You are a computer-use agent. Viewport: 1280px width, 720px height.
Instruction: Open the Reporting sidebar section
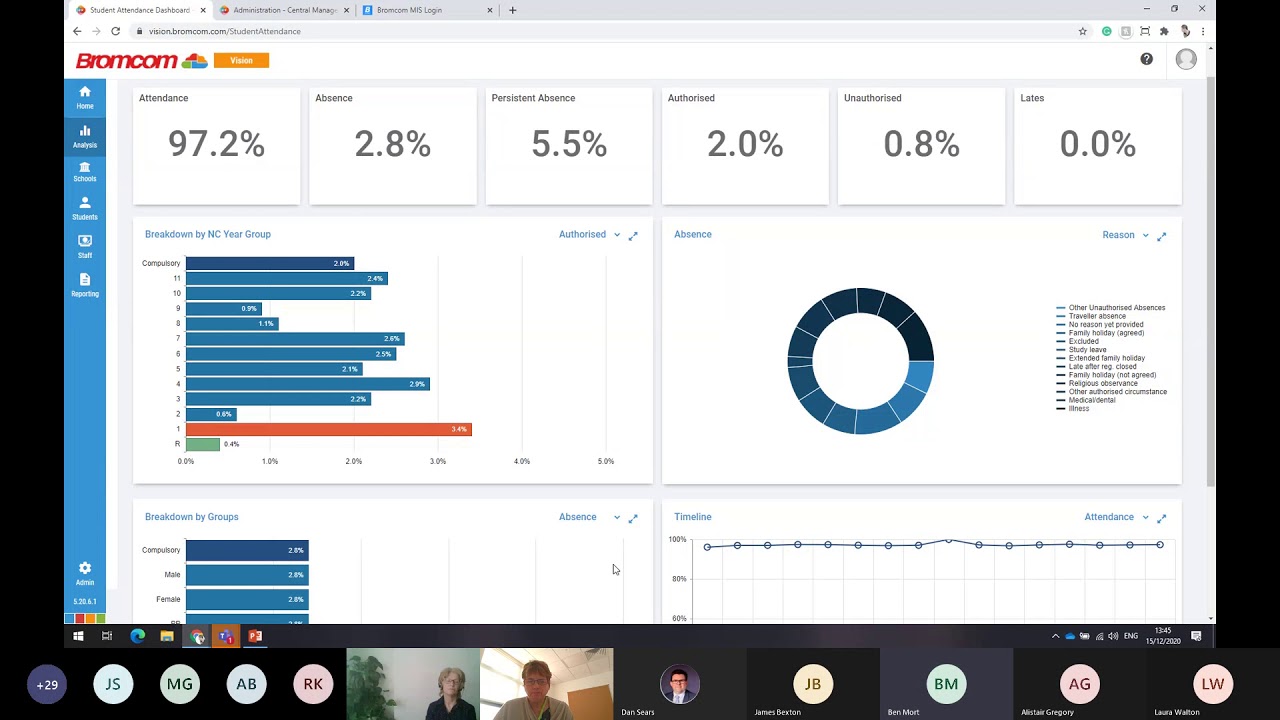pos(85,285)
